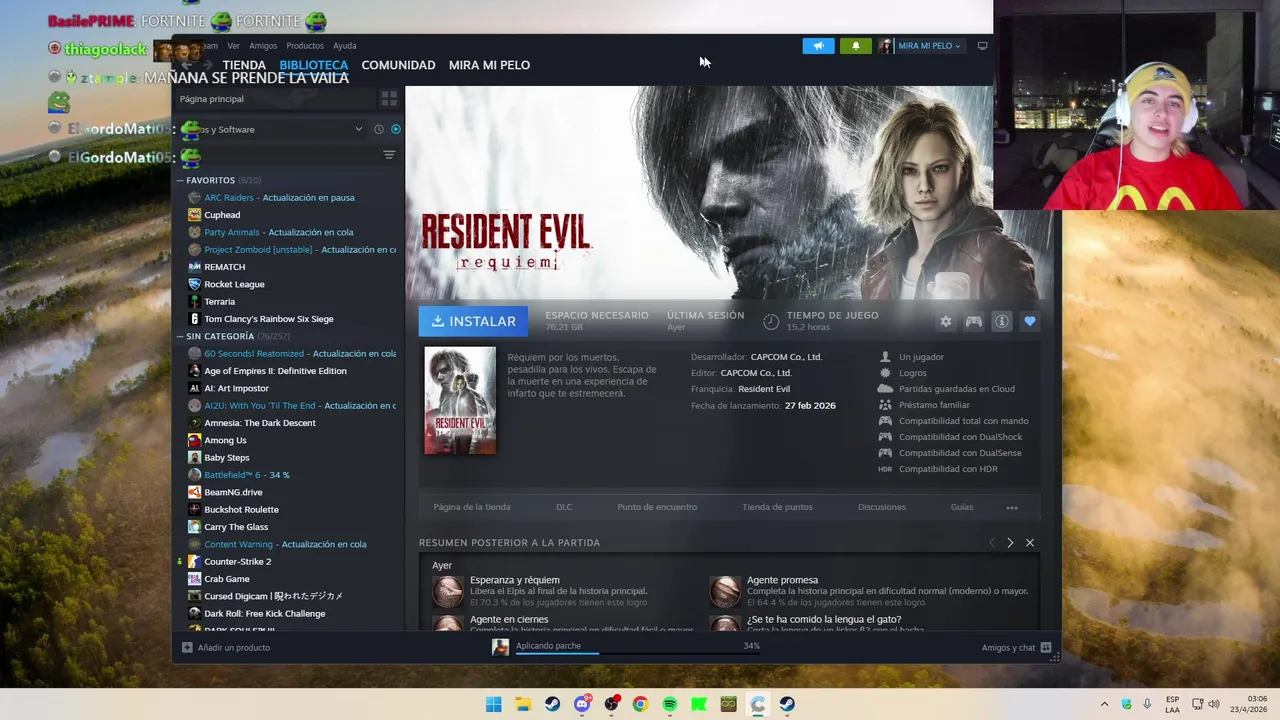The image size is (1280, 720).
Task: Switch to Big Picture mode monitor icon
Action: [982, 46]
